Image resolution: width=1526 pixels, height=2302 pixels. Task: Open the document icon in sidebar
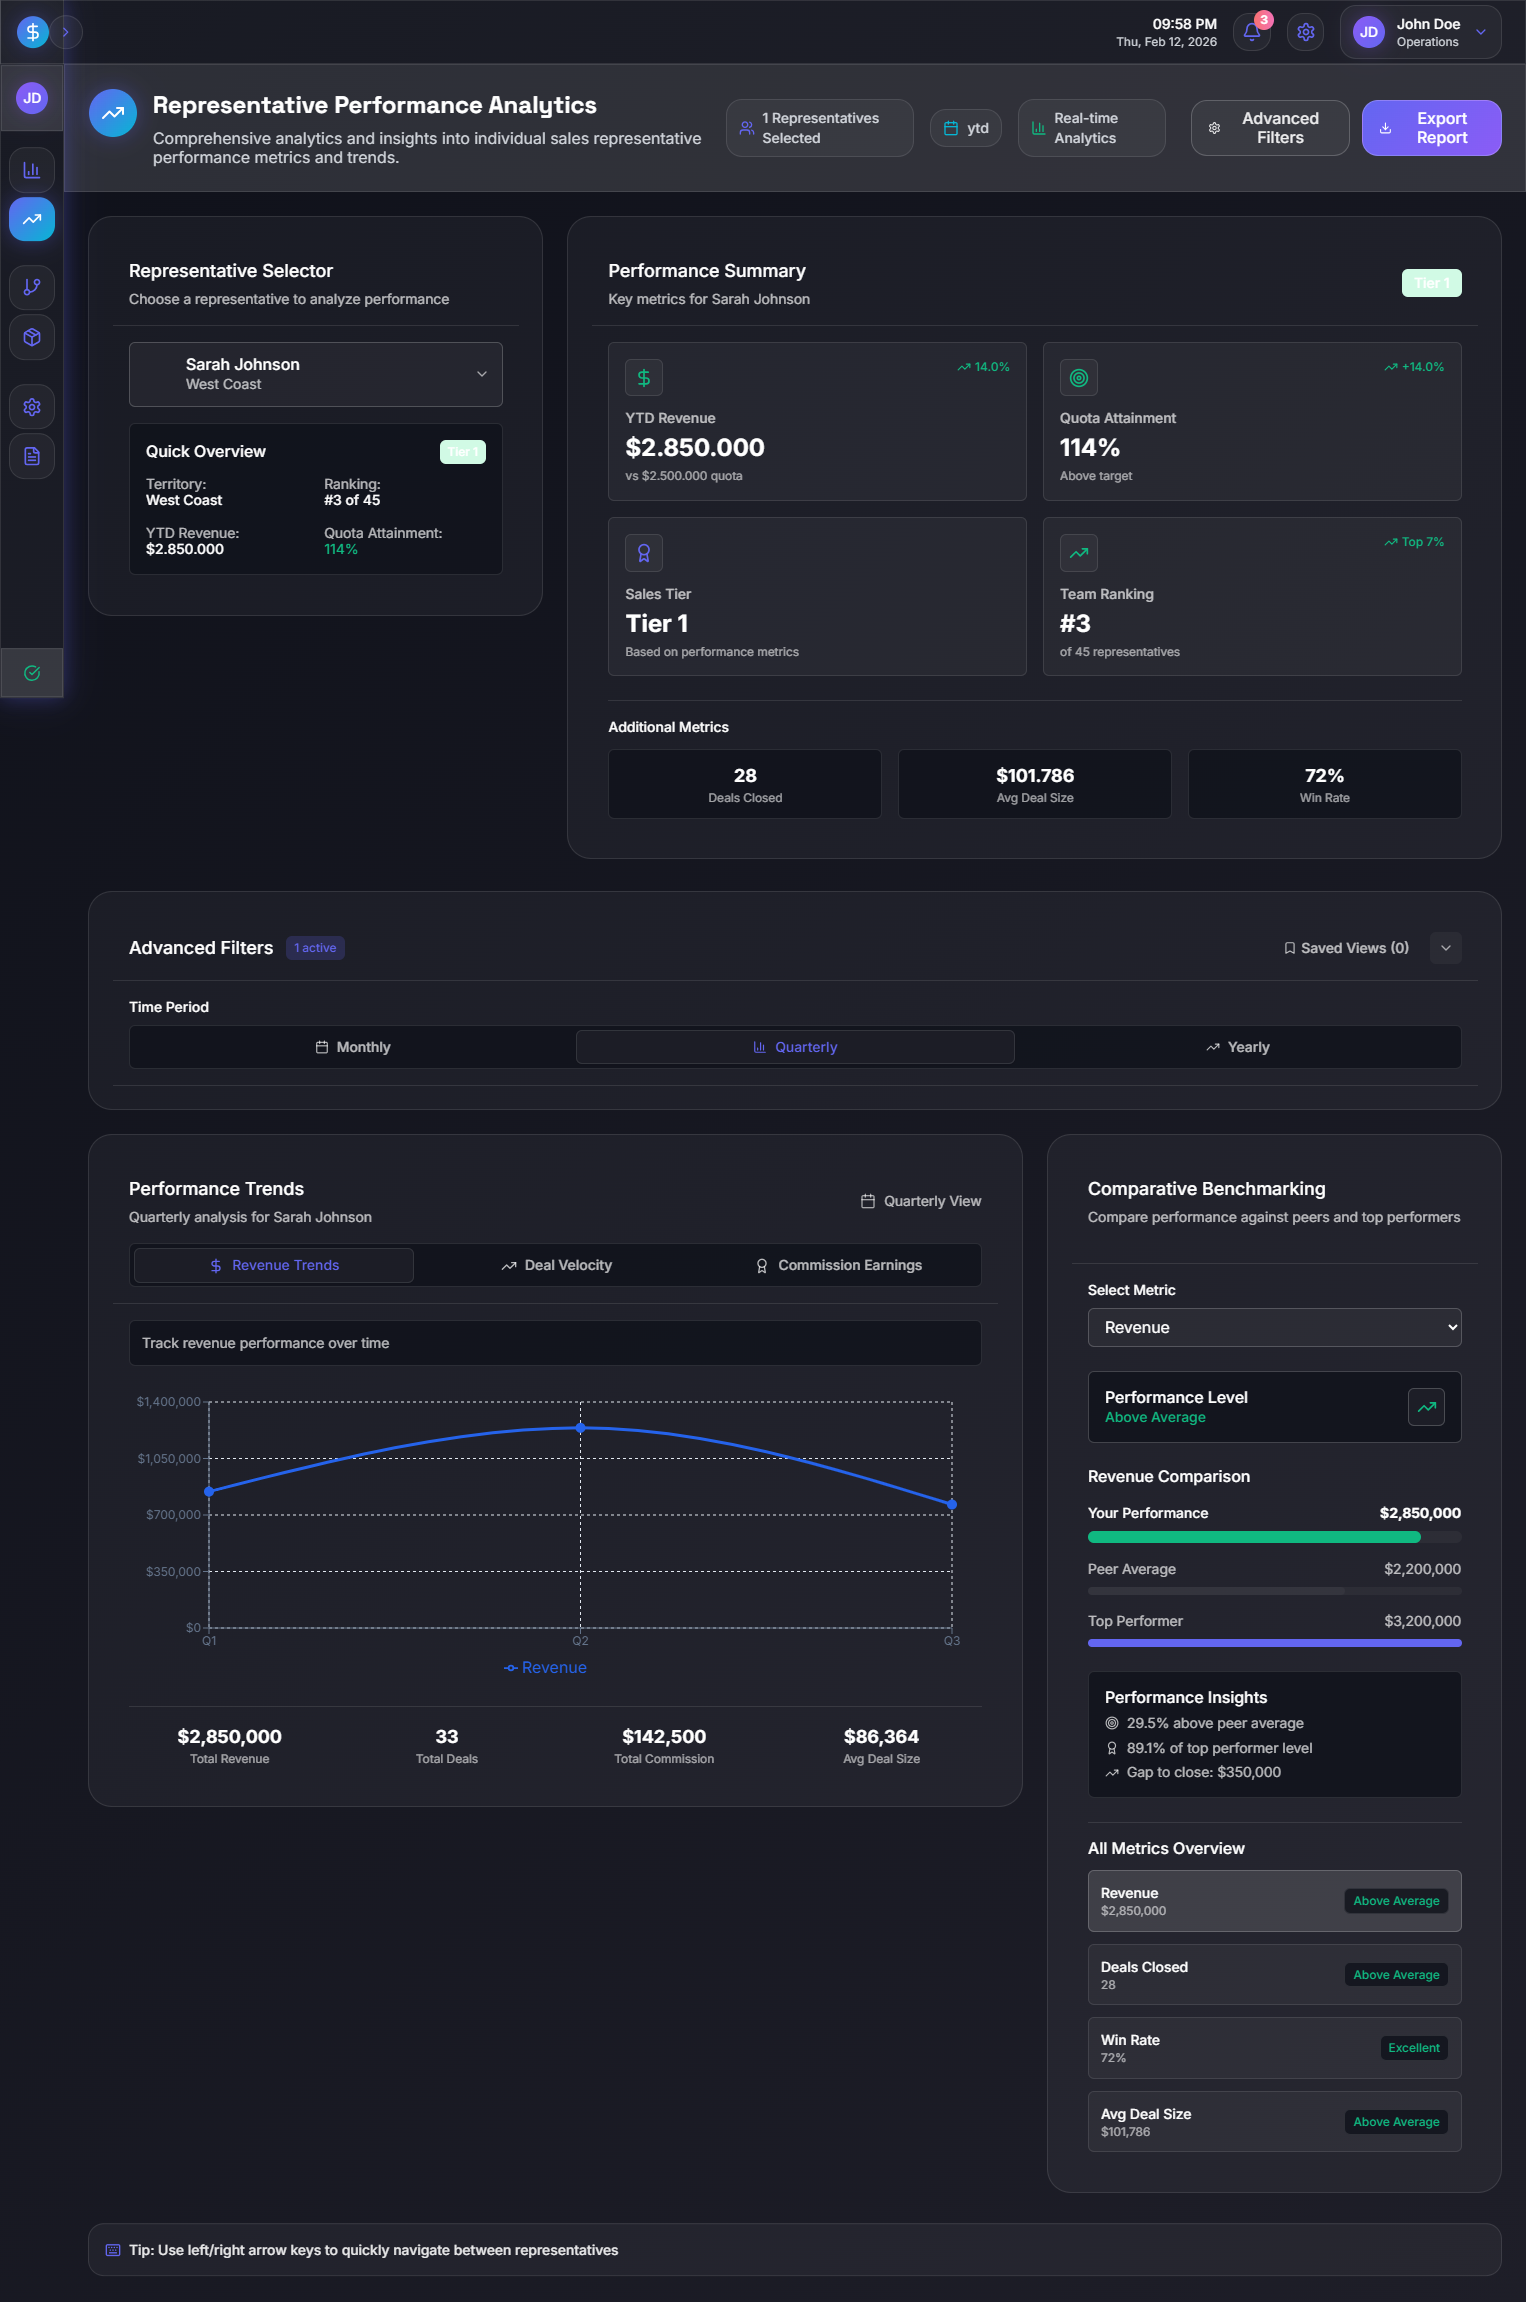[32, 456]
